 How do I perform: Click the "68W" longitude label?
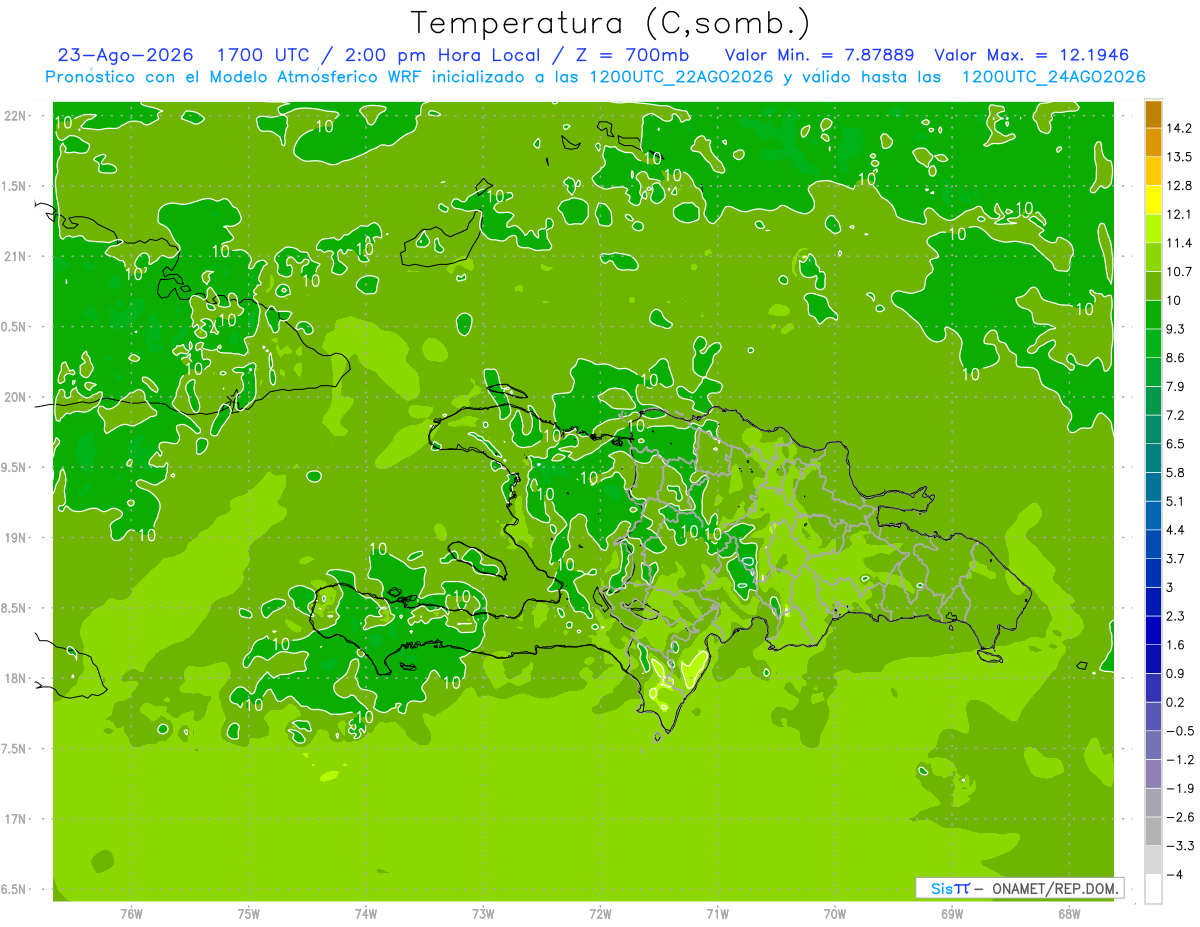point(1069,914)
